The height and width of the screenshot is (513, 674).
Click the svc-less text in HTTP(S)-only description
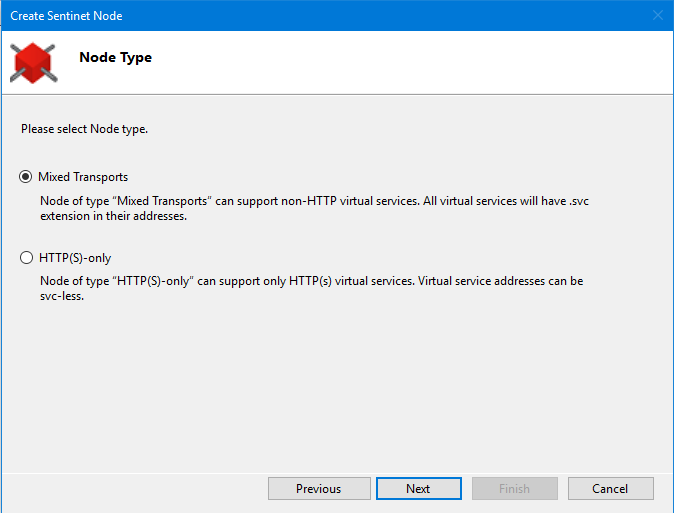pyautogui.click(x=62, y=296)
